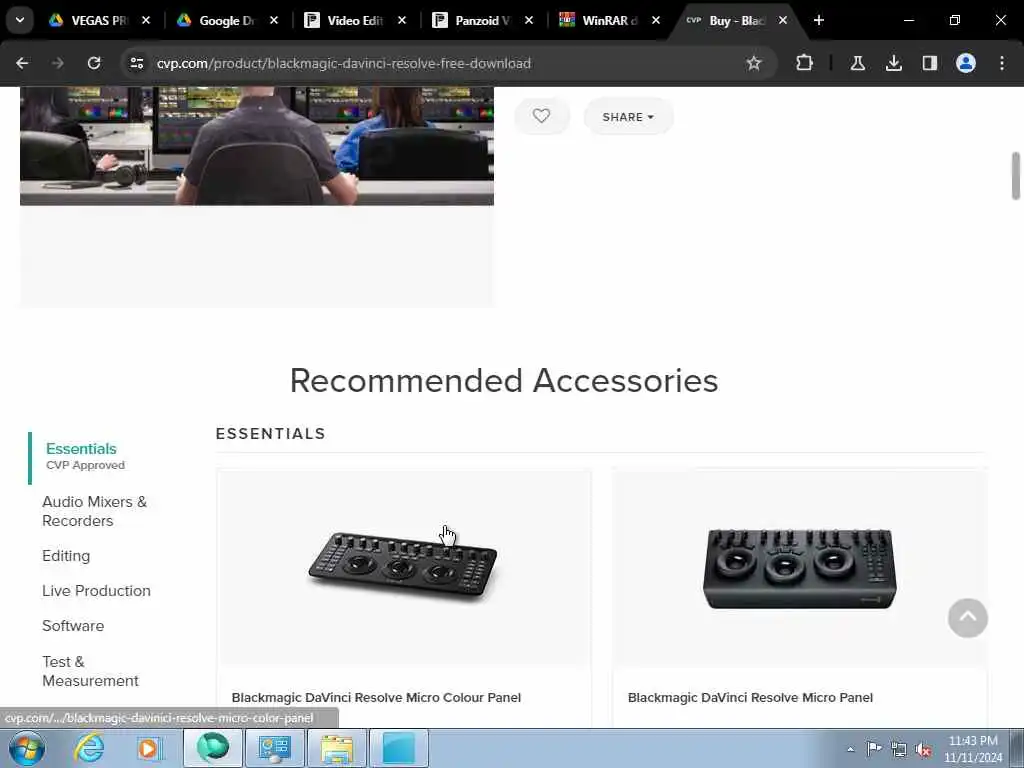Select Editing accessory category
The height and width of the screenshot is (768, 1024).
(x=66, y=556)
